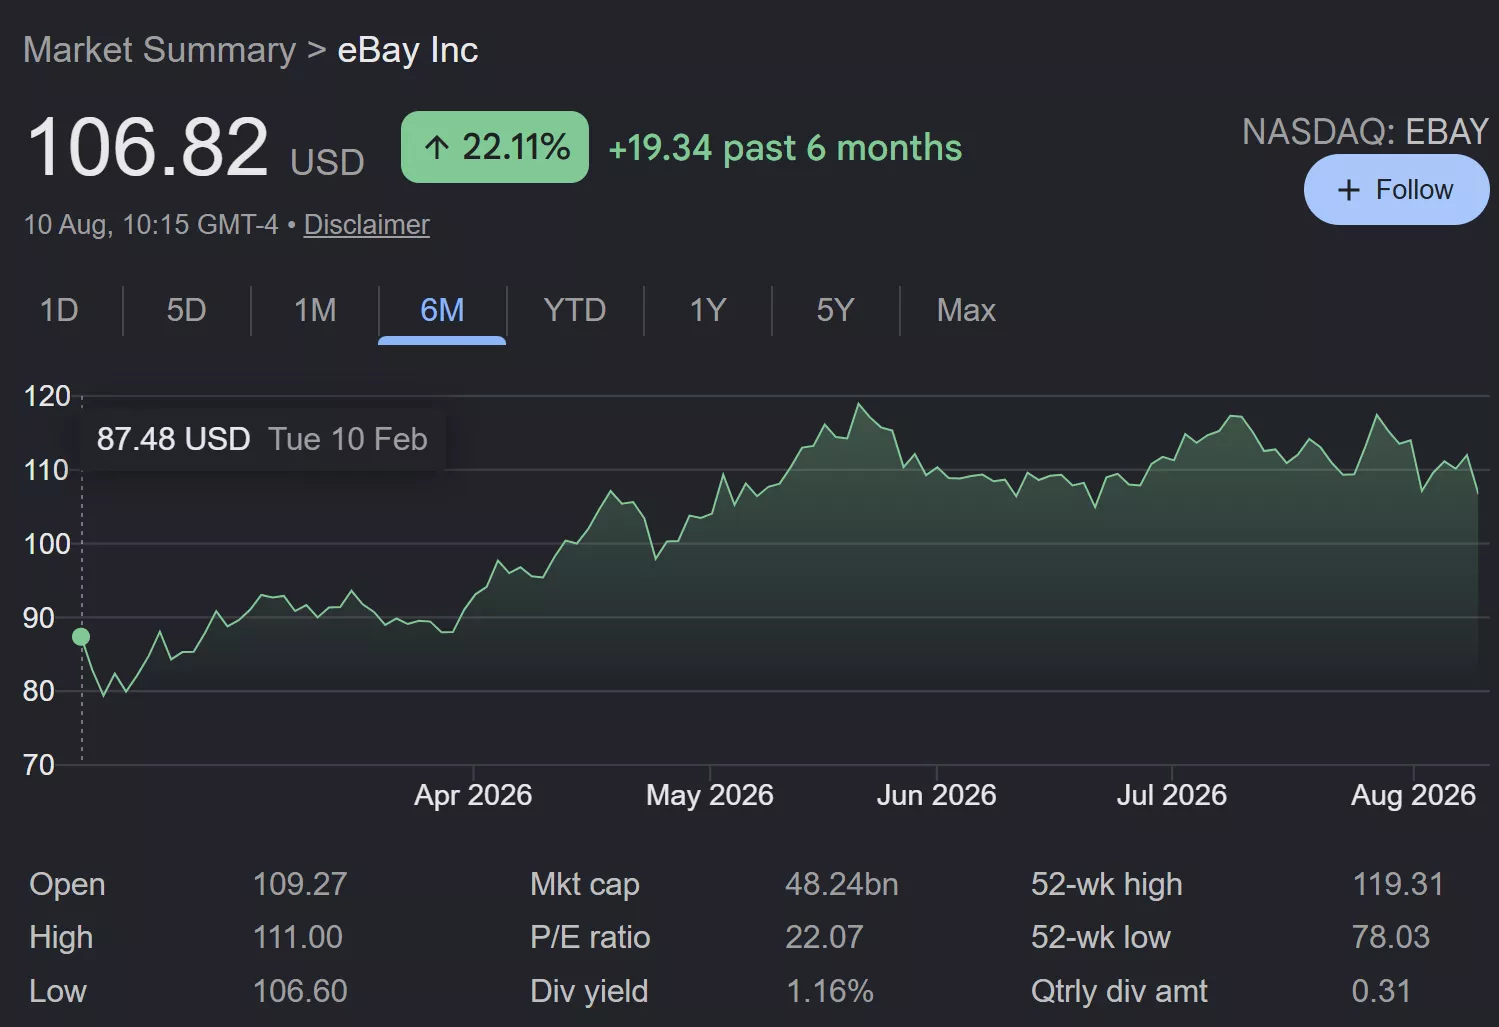
Task: Switch to the 1M chart range
Action: [315, 310]
